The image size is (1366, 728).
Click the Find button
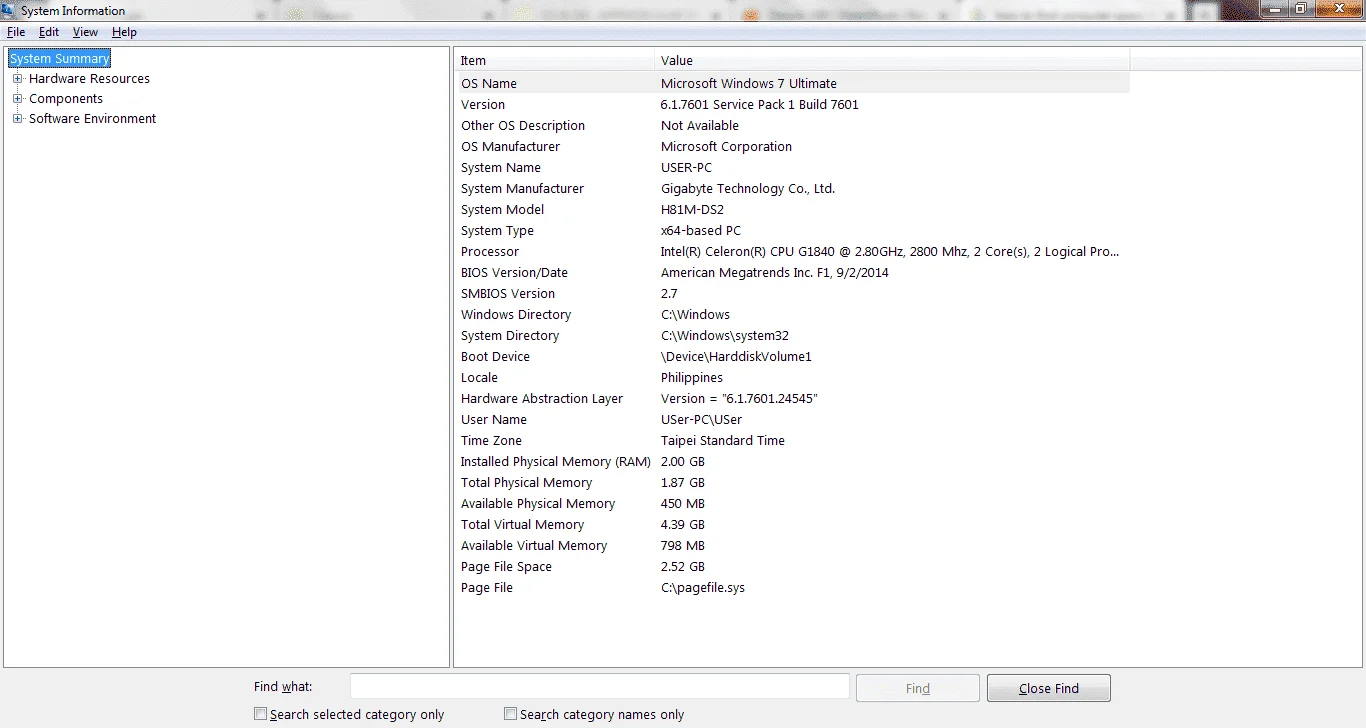[918, 688]
